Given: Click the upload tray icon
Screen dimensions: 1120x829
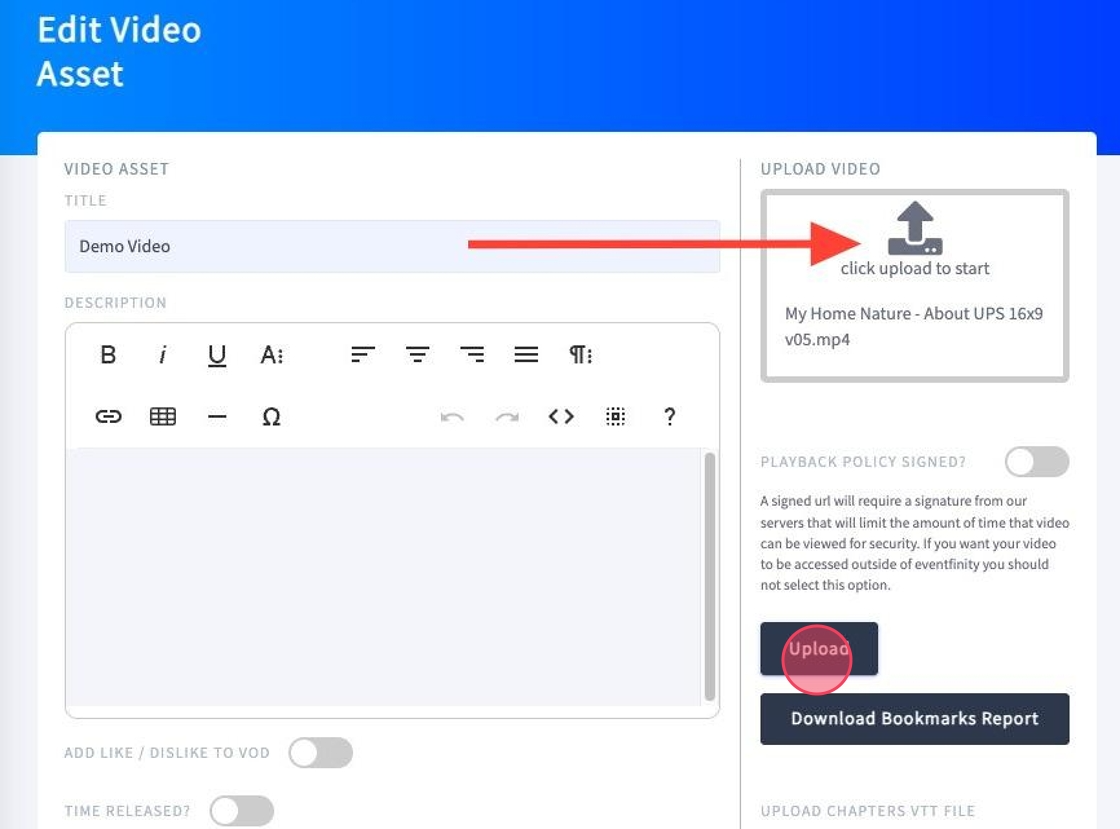Looking at the screenshot, I should [915, 228].
